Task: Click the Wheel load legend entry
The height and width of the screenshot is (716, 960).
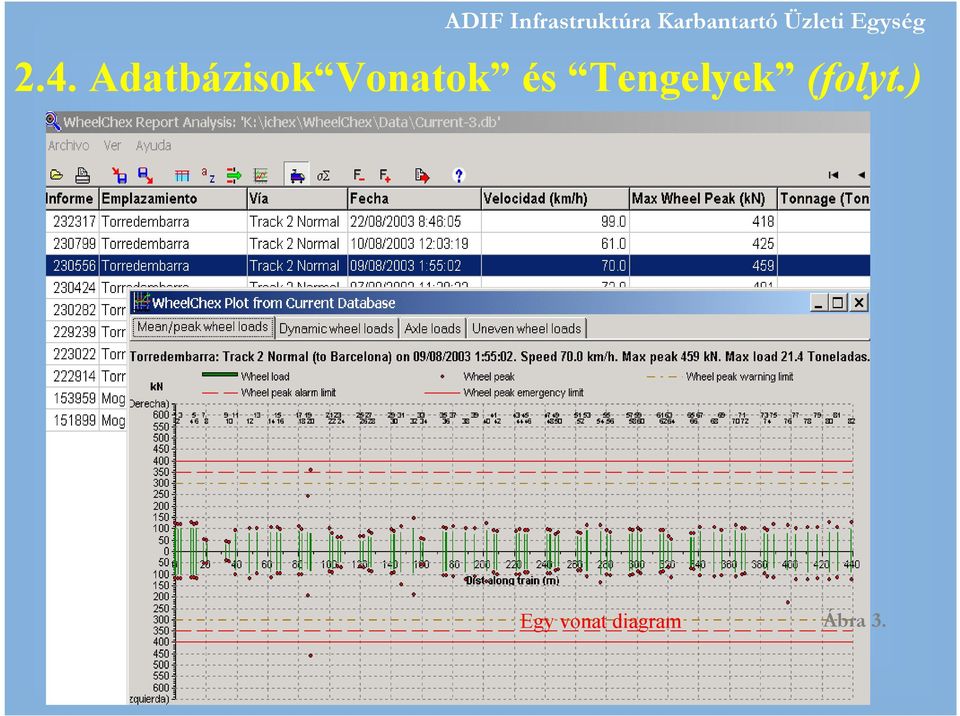Action: pyautogui.click(x=246, y=376)
